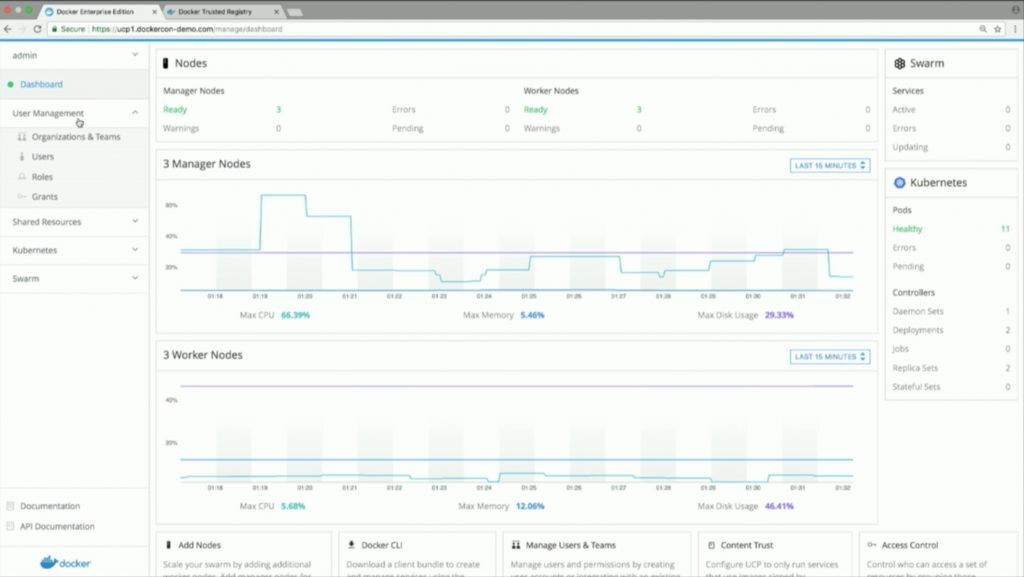
Task: Click the Swarm panel icon
Action: (x=899, y=63)
